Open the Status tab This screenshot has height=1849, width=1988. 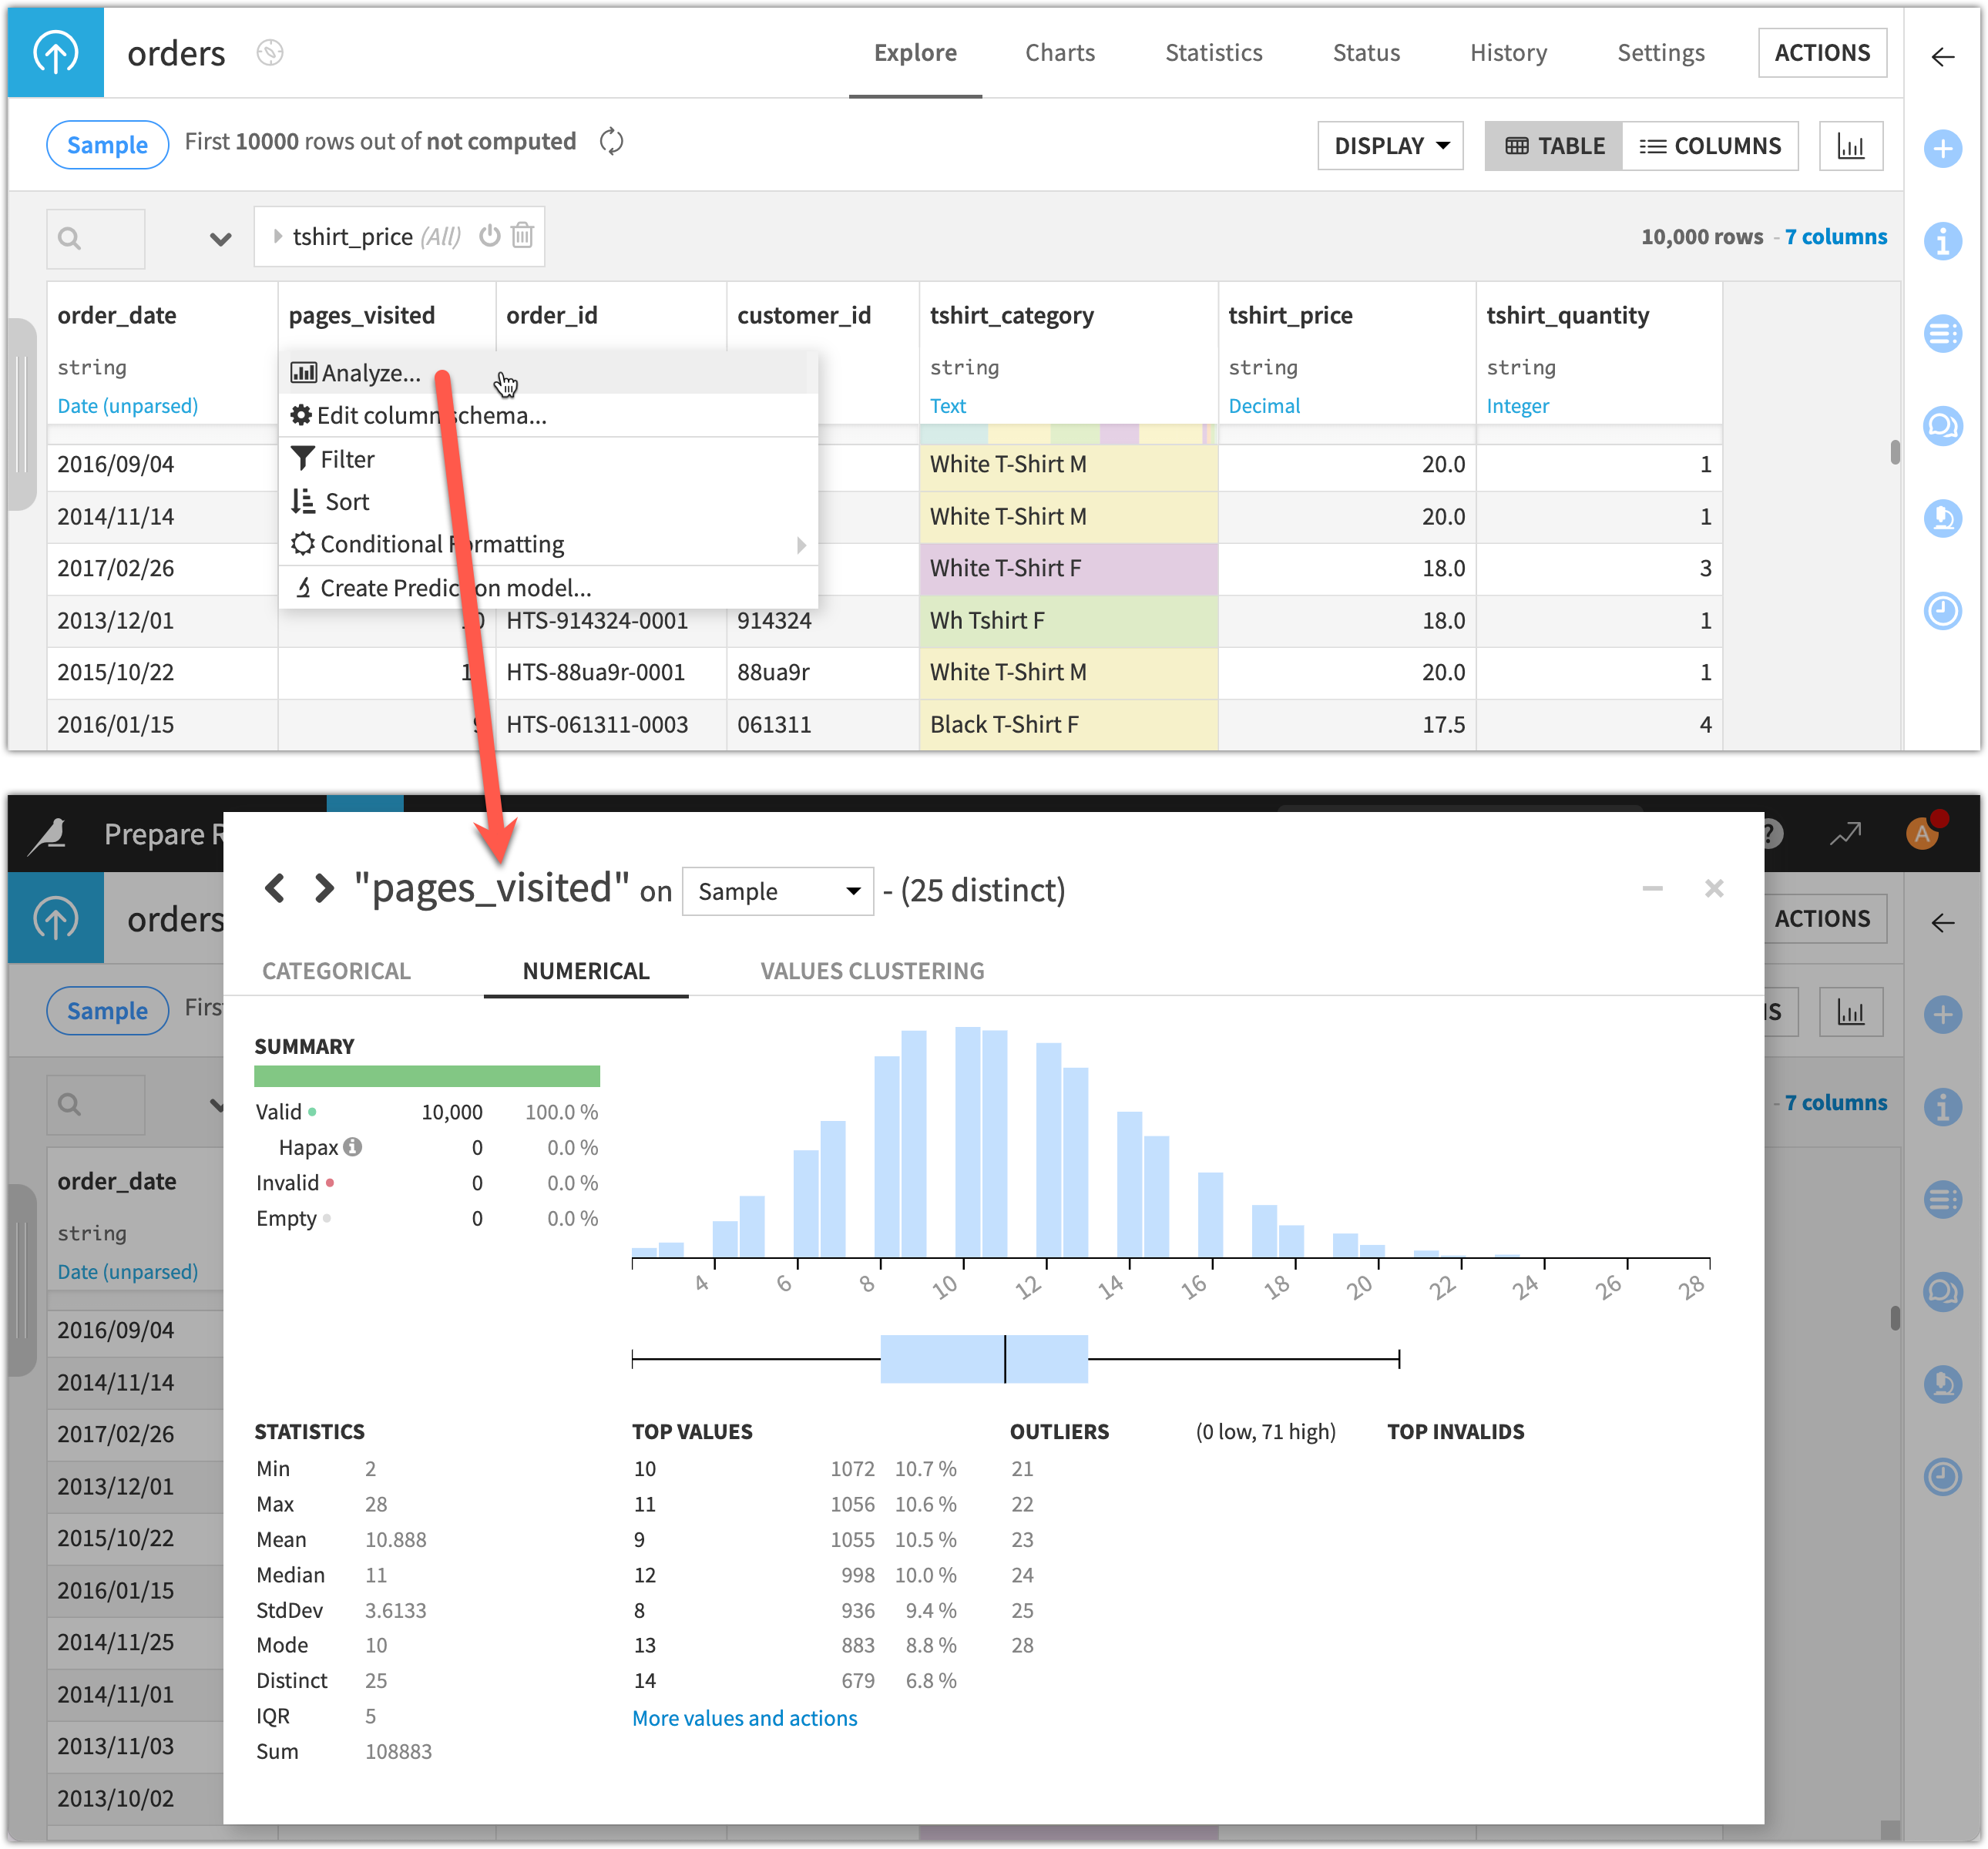[1366, 53]
